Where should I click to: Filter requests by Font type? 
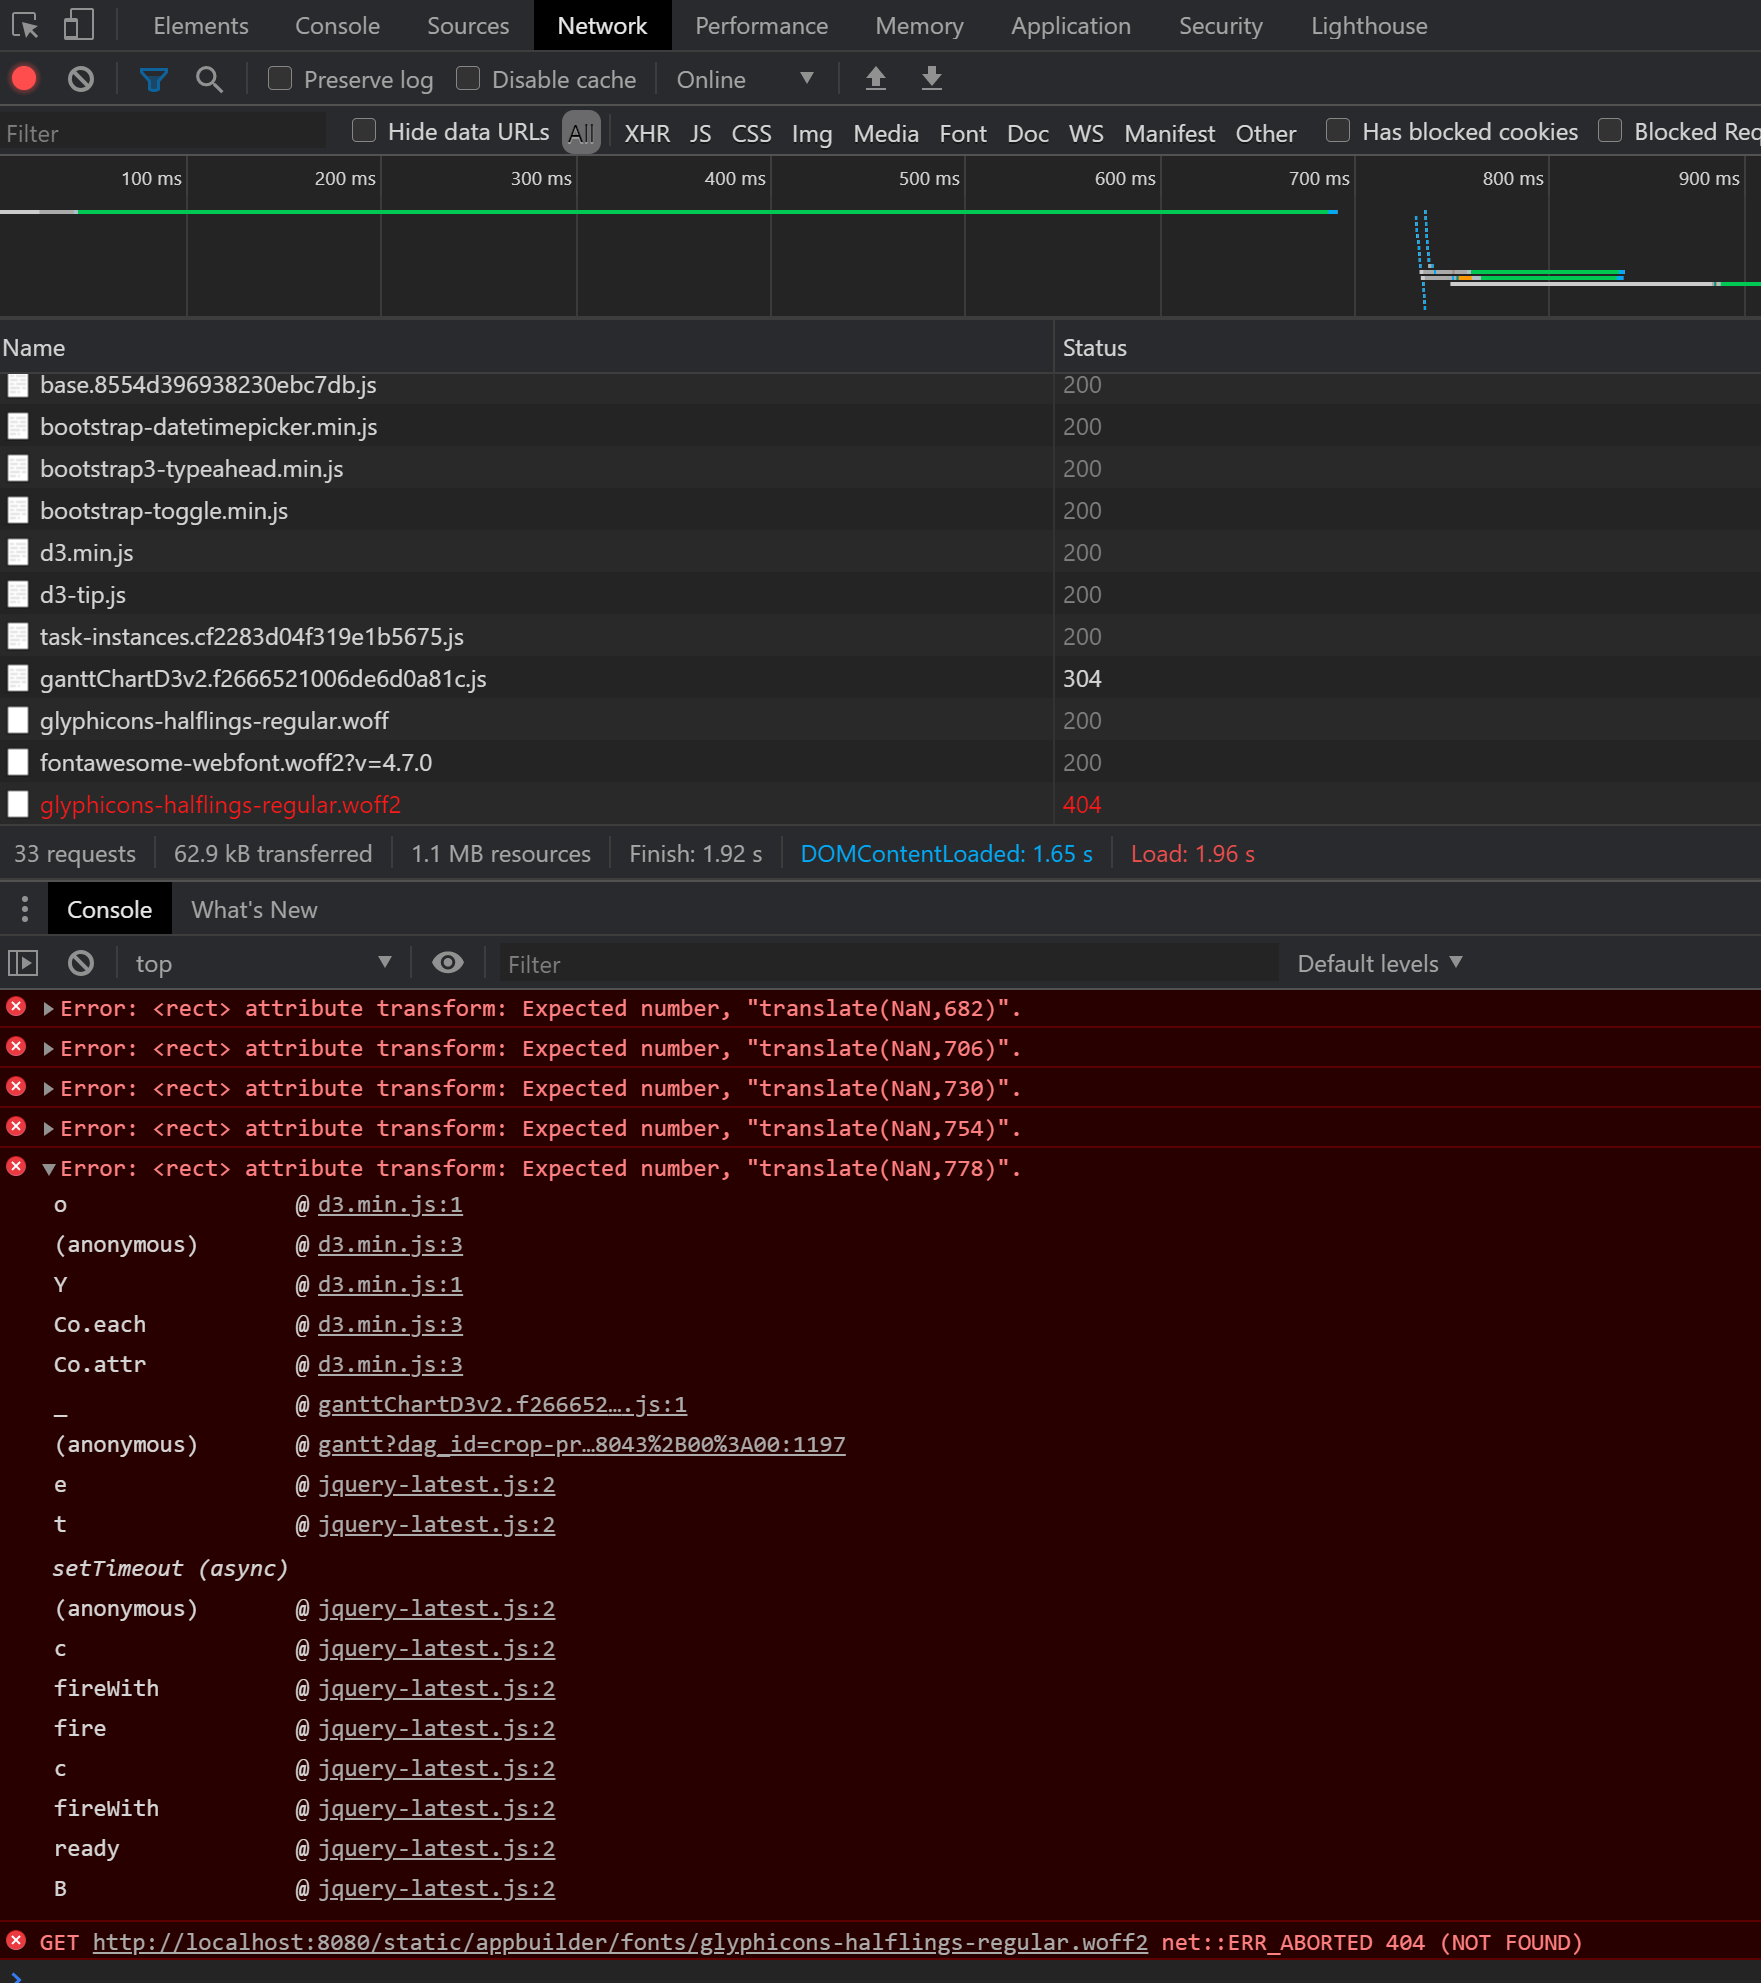pyautogui.click(x=963, y=133)
